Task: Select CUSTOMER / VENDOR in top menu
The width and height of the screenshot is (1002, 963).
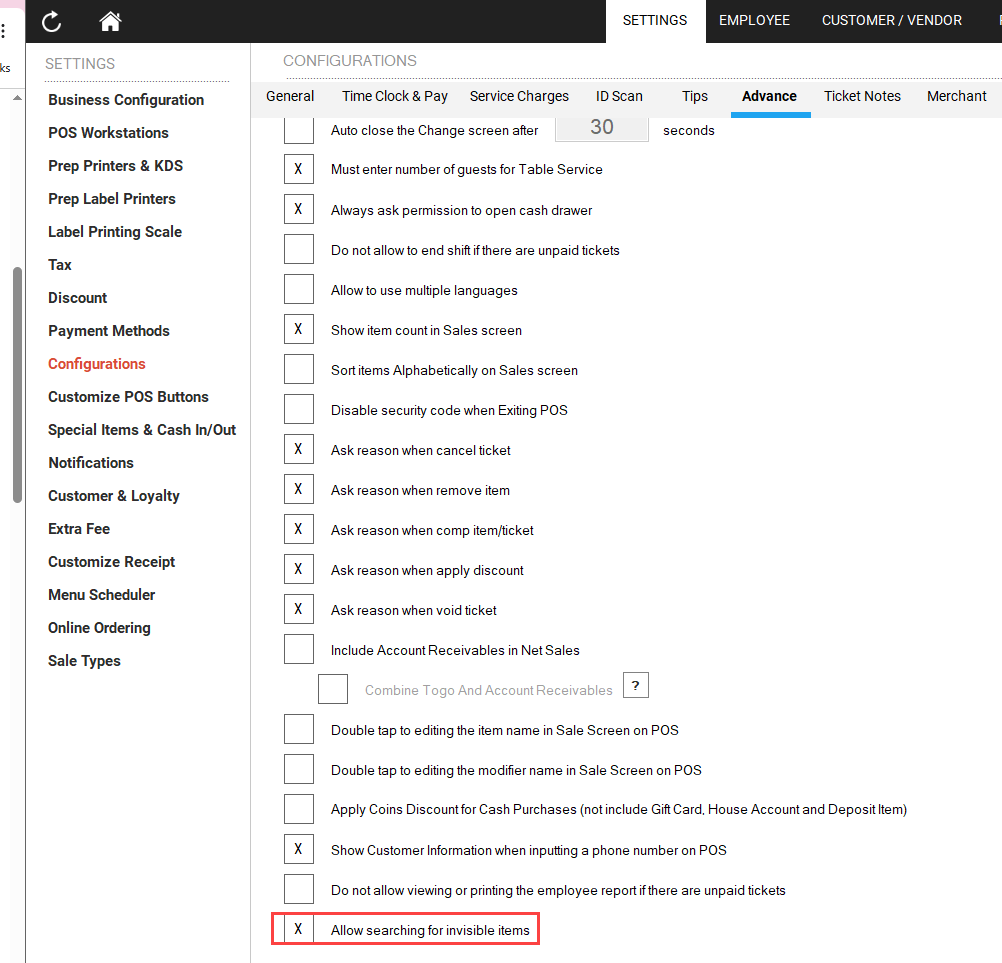Action: point(891,20)
